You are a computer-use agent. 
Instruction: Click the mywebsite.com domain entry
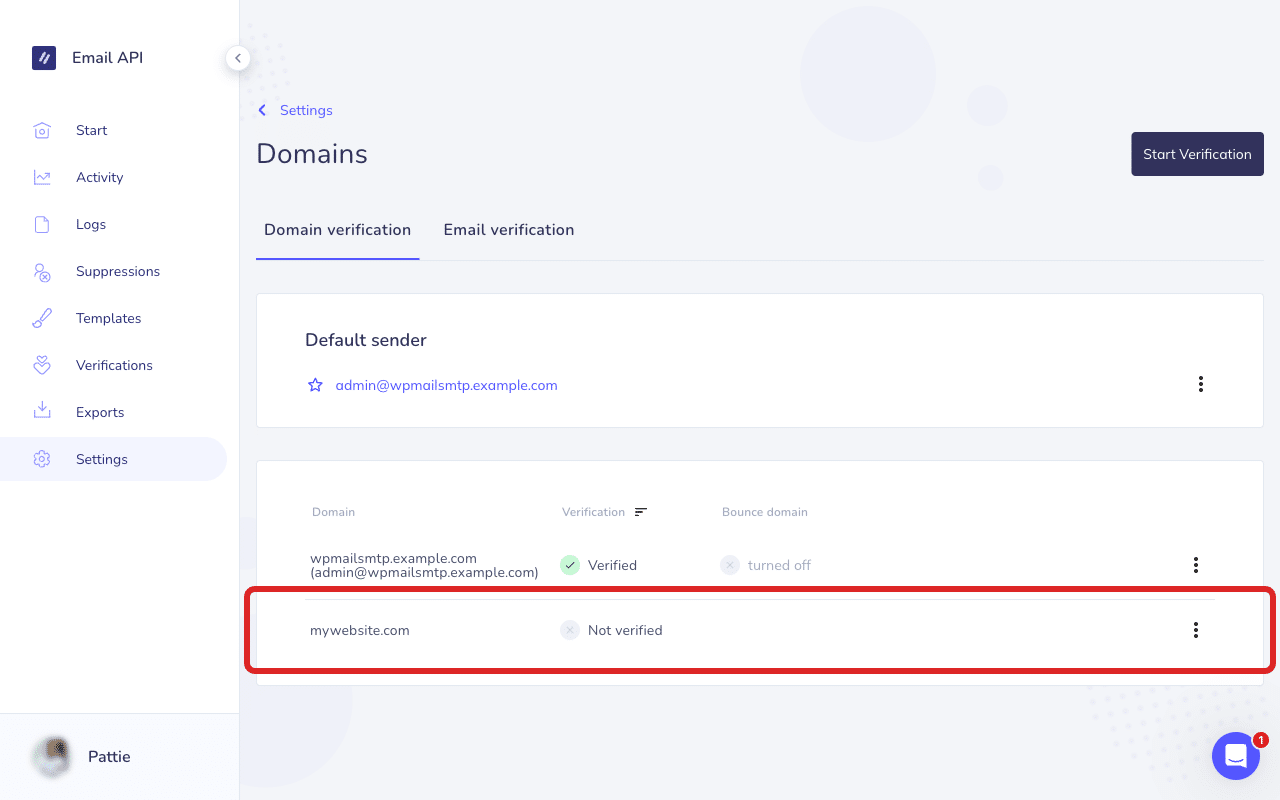pyautogui.click(x=360, y=630)
